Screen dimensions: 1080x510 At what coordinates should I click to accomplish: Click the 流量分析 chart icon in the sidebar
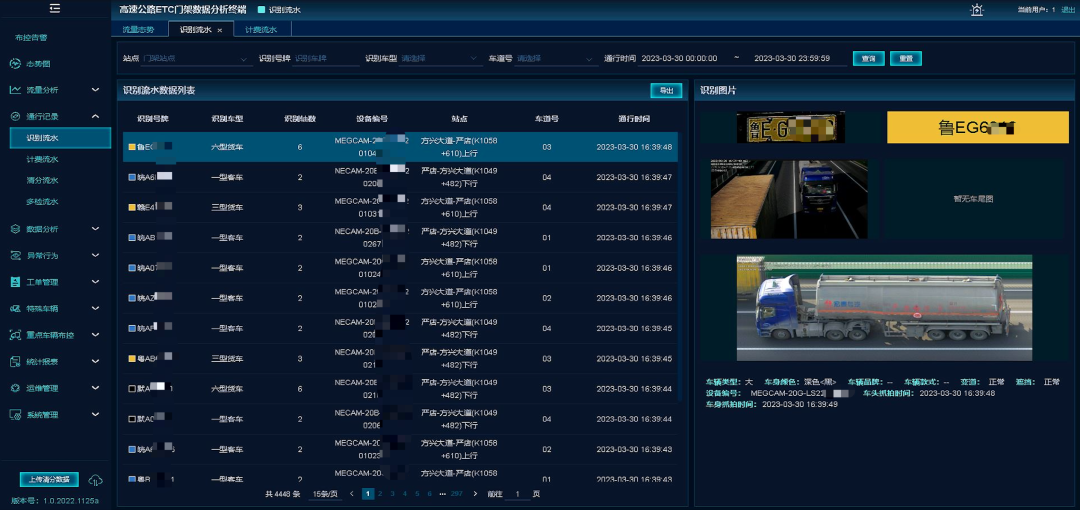pos(15,90)
